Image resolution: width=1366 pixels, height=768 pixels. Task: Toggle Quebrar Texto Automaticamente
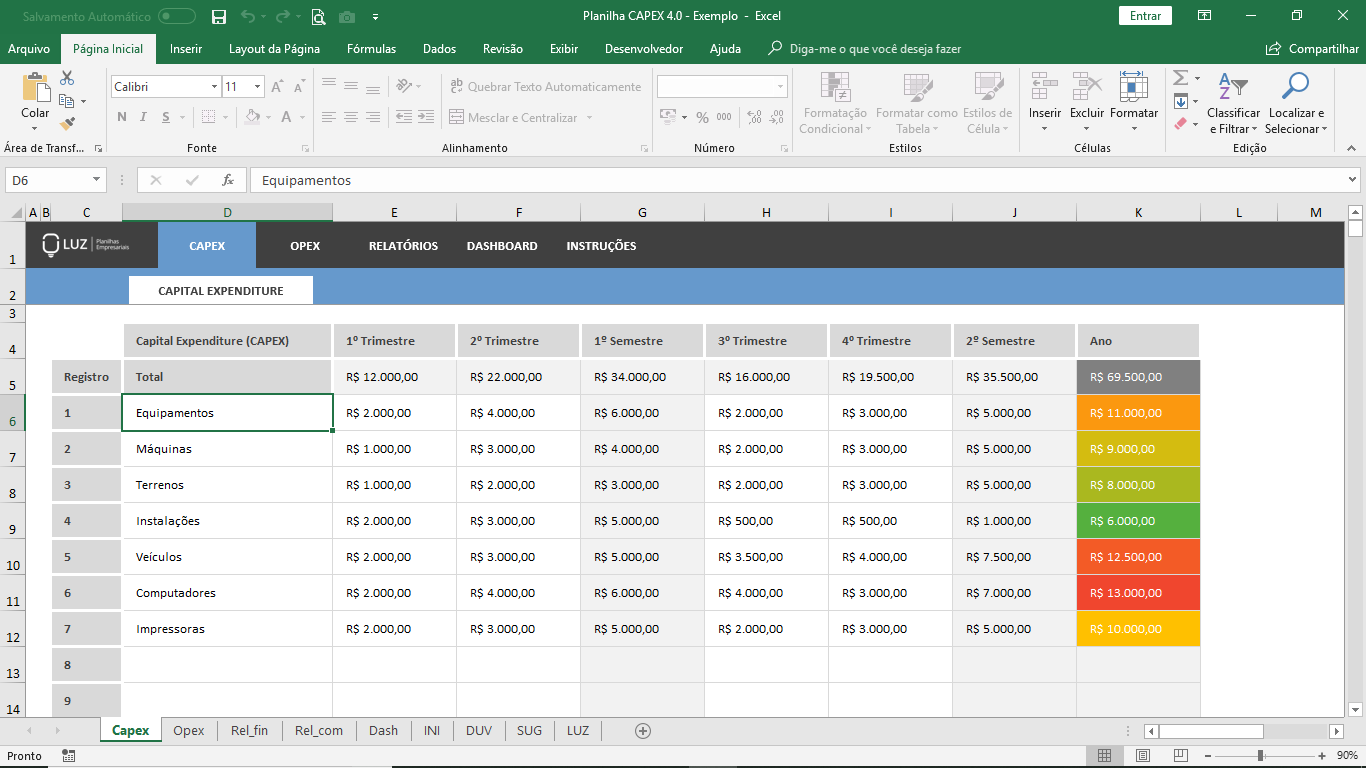coord(546,87)
